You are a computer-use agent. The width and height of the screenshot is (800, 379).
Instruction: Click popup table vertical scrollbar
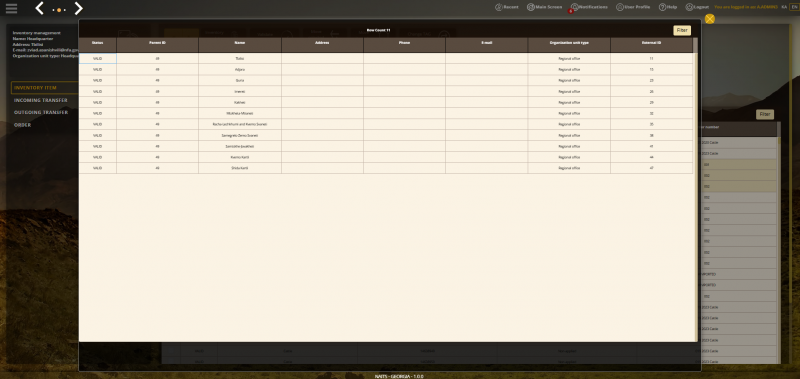tap(695, 189)
